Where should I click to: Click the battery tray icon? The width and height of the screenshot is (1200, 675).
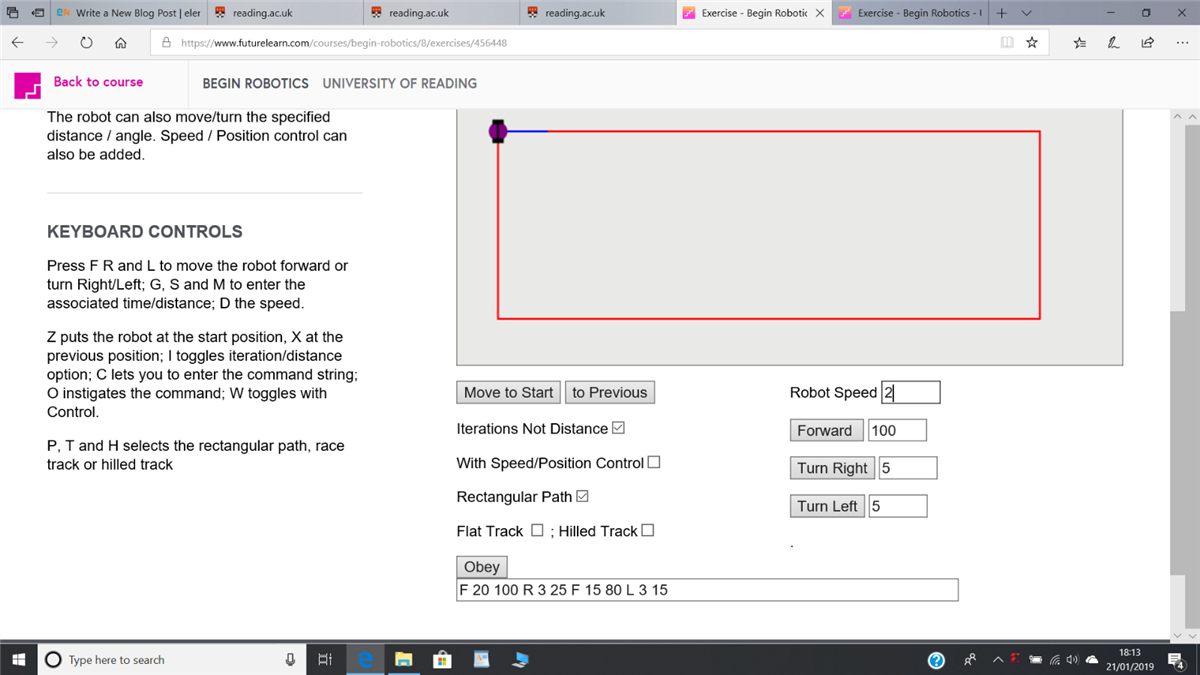click(x=1035, y=659)
